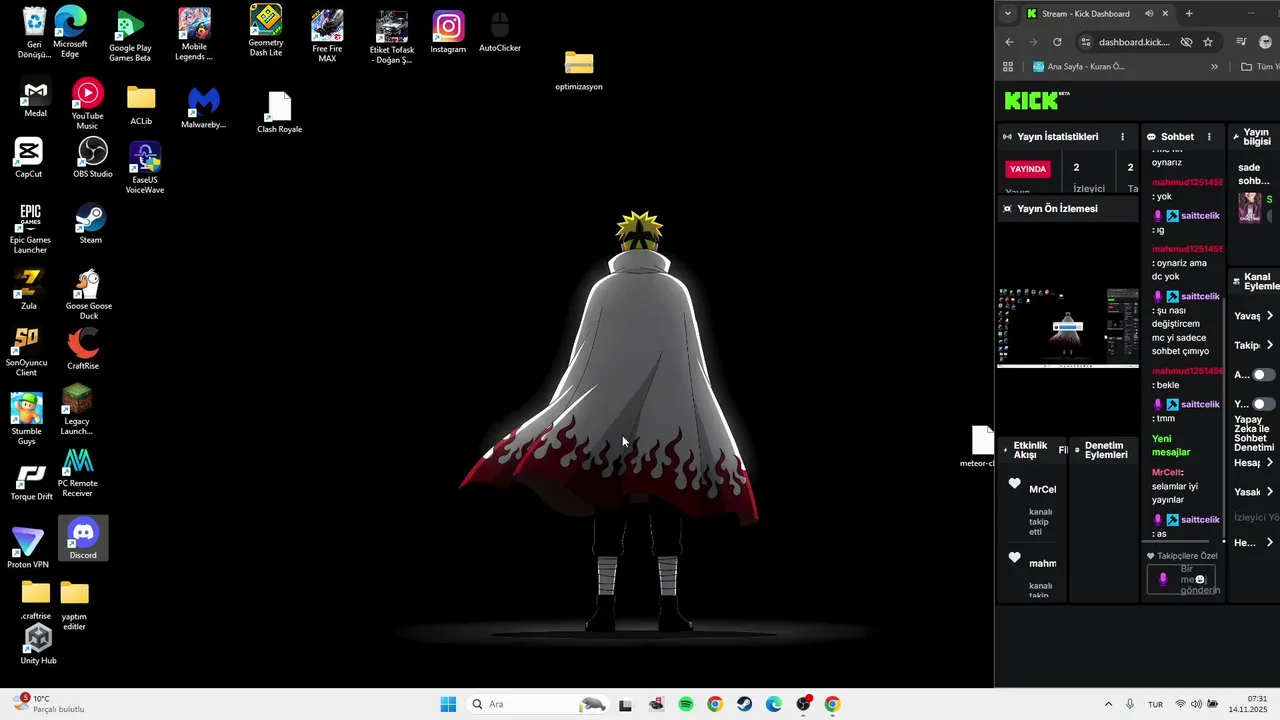The image size is (1280, 720).
Task: Toggle the first switch under Kanal Eylemleri
Action: pyautogui.click(x=1264, y=375)
